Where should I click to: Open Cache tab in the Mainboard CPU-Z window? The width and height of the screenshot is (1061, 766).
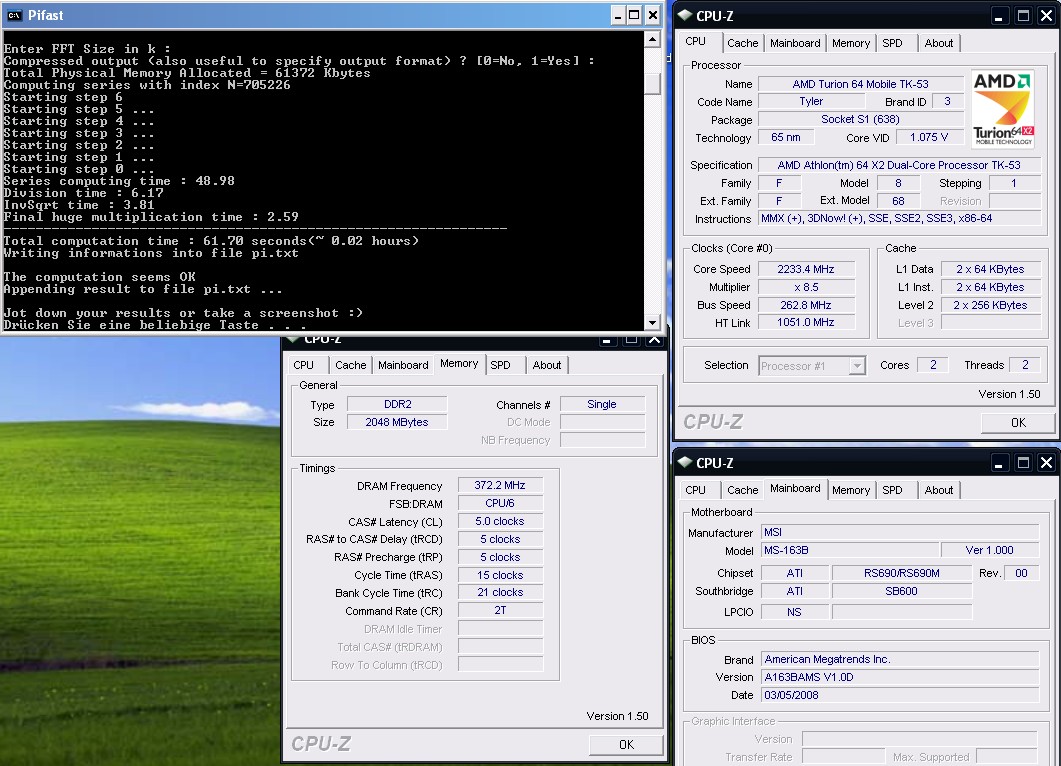point(742,490)
